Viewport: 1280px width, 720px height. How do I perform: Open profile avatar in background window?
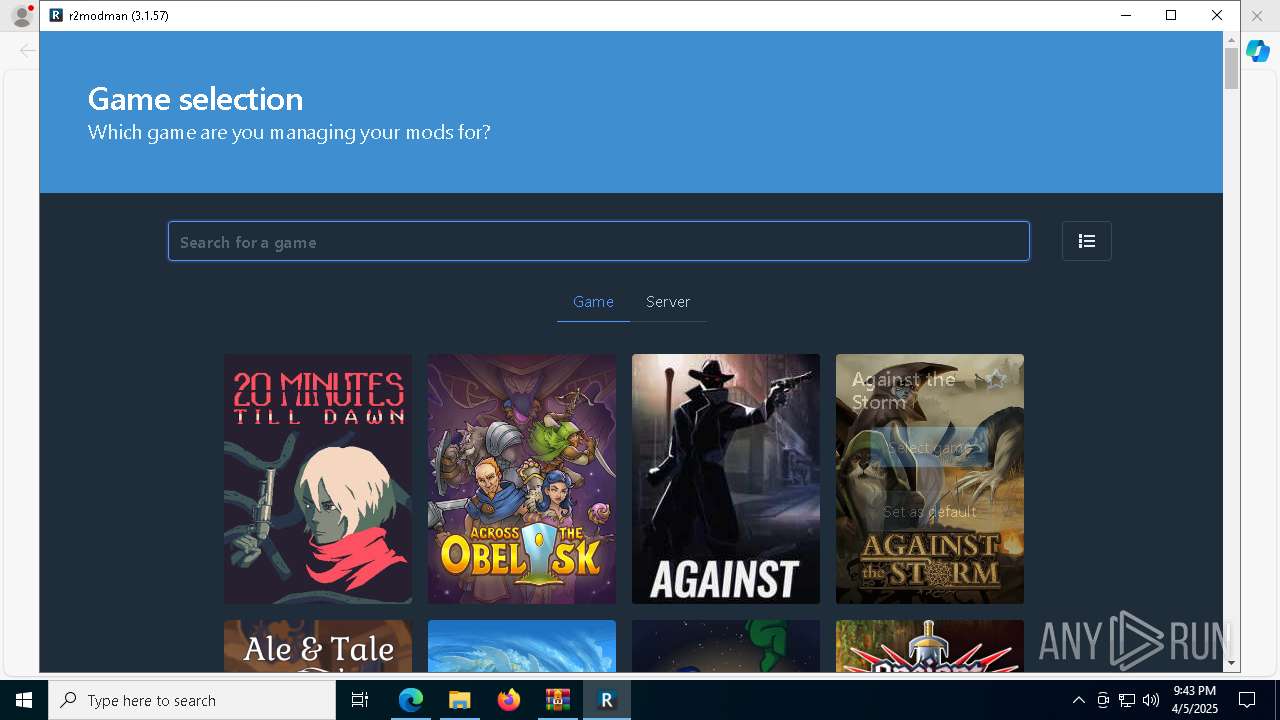(20, 15)
